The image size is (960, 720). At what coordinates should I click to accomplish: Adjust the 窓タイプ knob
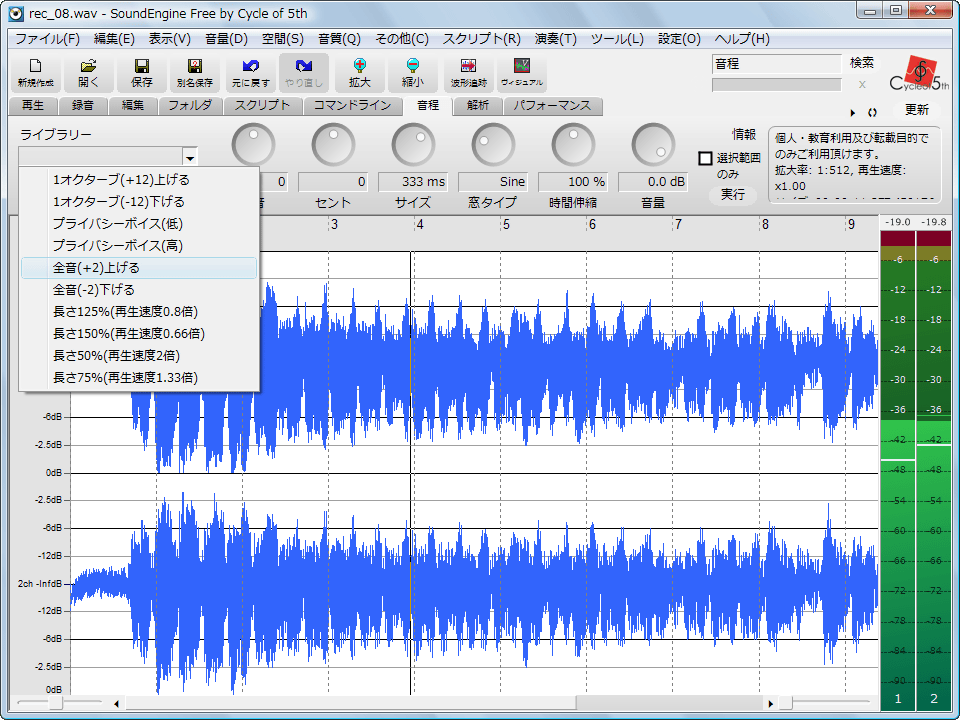pos(493,145)
